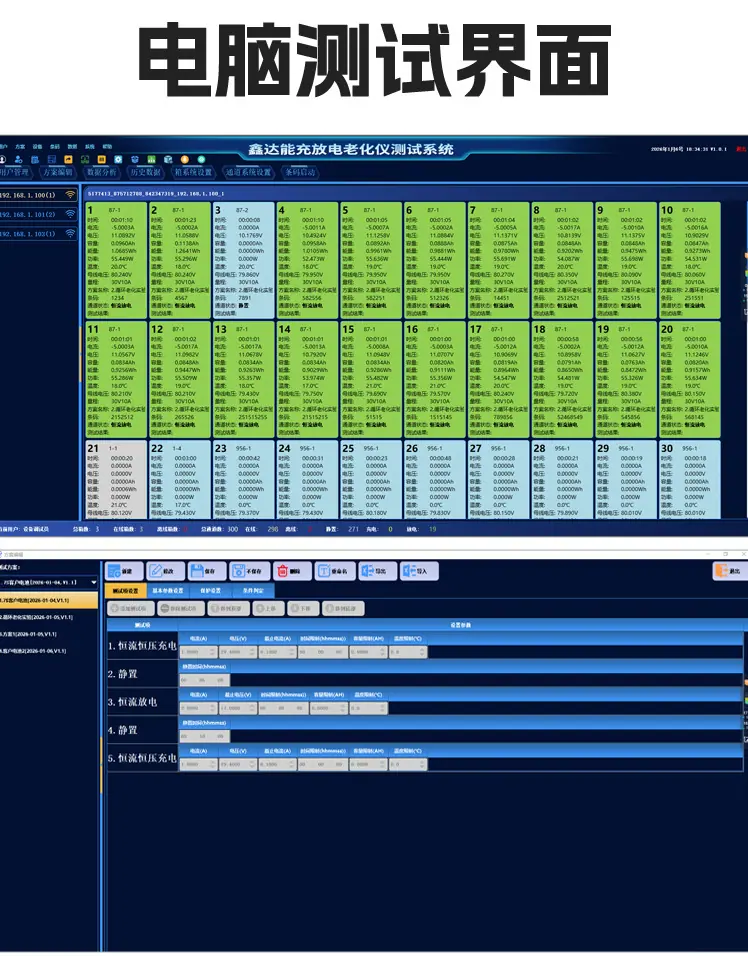Click 保存 button in scheme editor
Viewport: 748px width, 956px height.
(207, 571)
